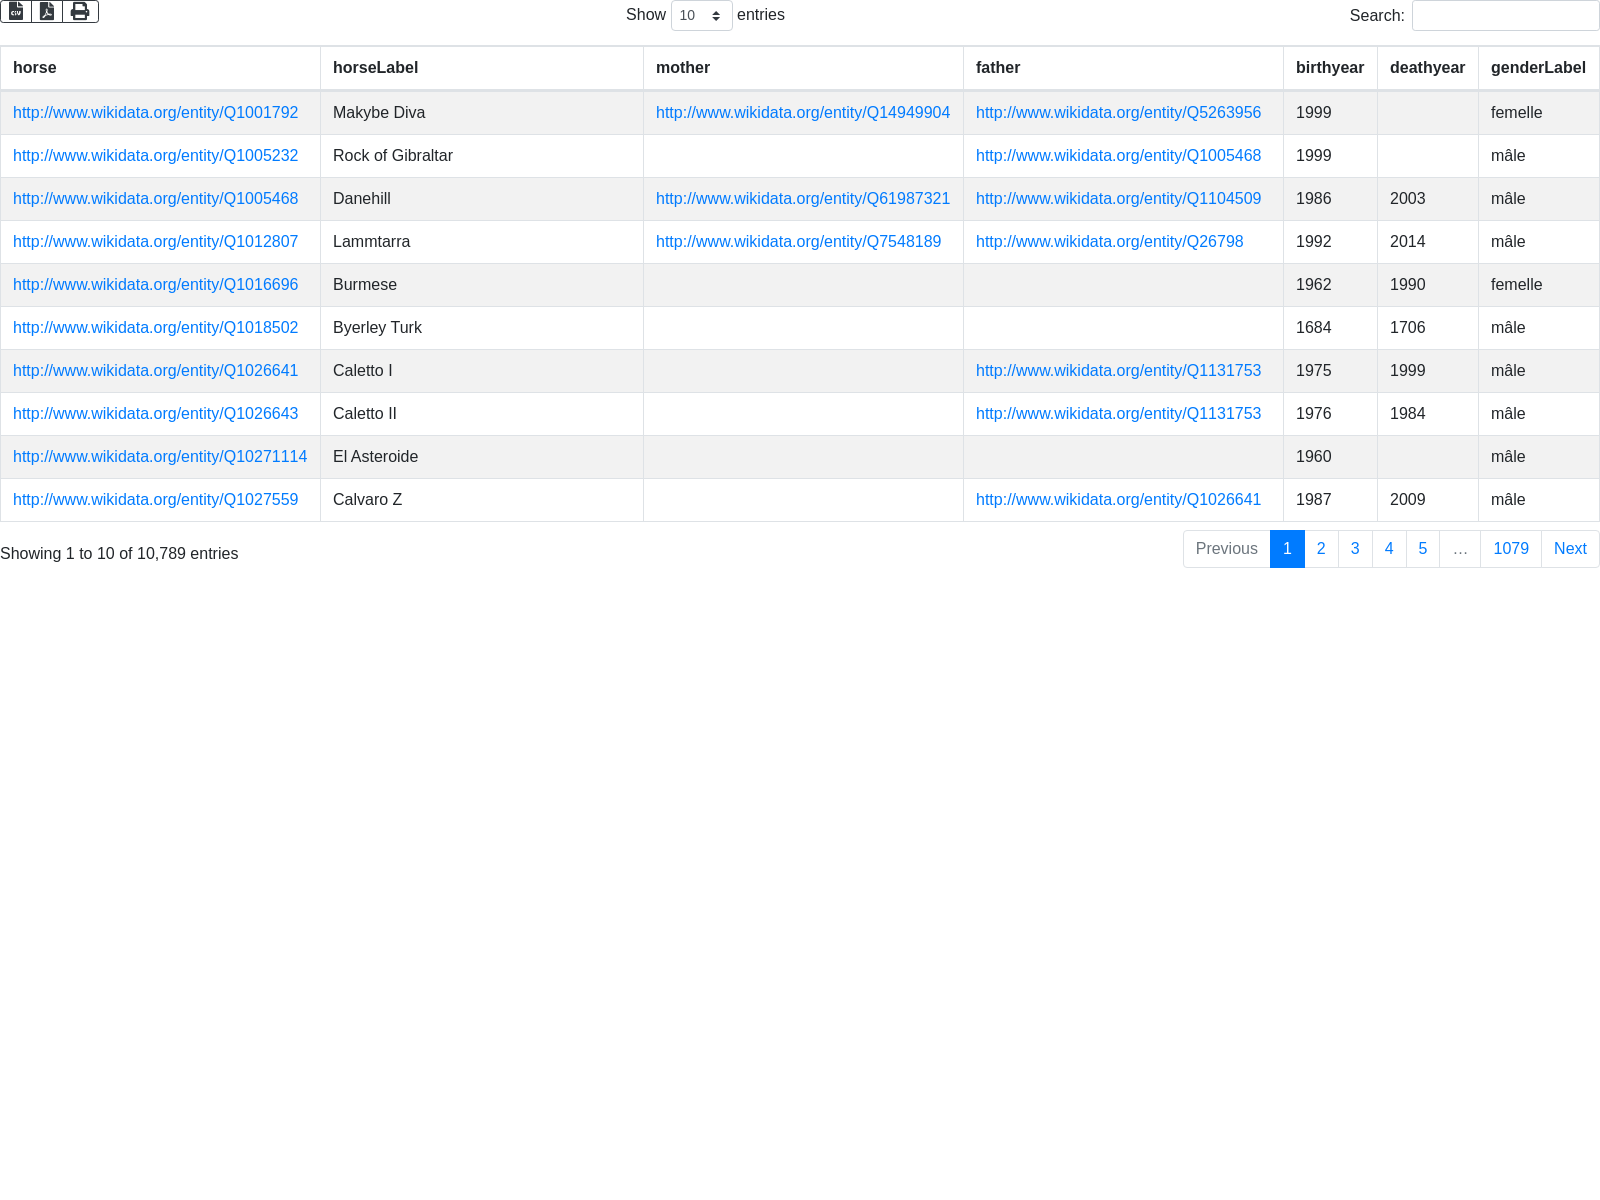
Task: Sort by genderLabel column header
Action: (1537, 68)
